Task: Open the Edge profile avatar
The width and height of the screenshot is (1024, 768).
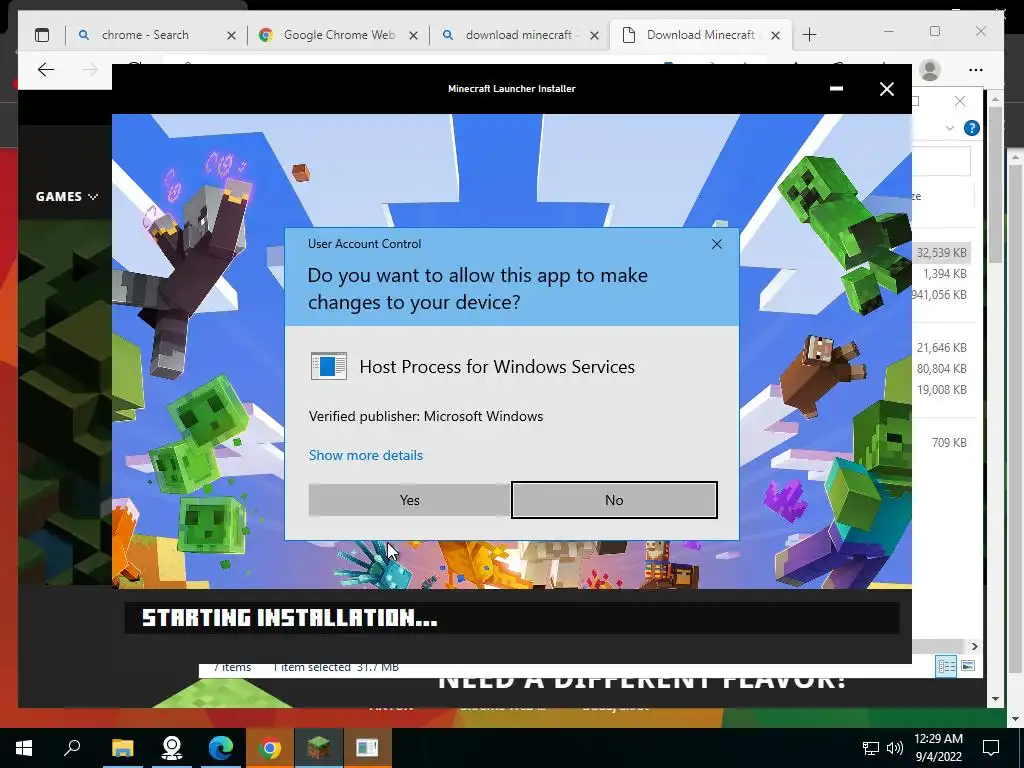Action: [x=930, y=70]
